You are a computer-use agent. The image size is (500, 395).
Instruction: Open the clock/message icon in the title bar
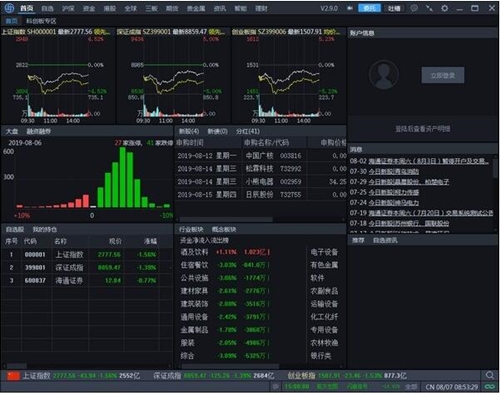(x=414, y=8)
